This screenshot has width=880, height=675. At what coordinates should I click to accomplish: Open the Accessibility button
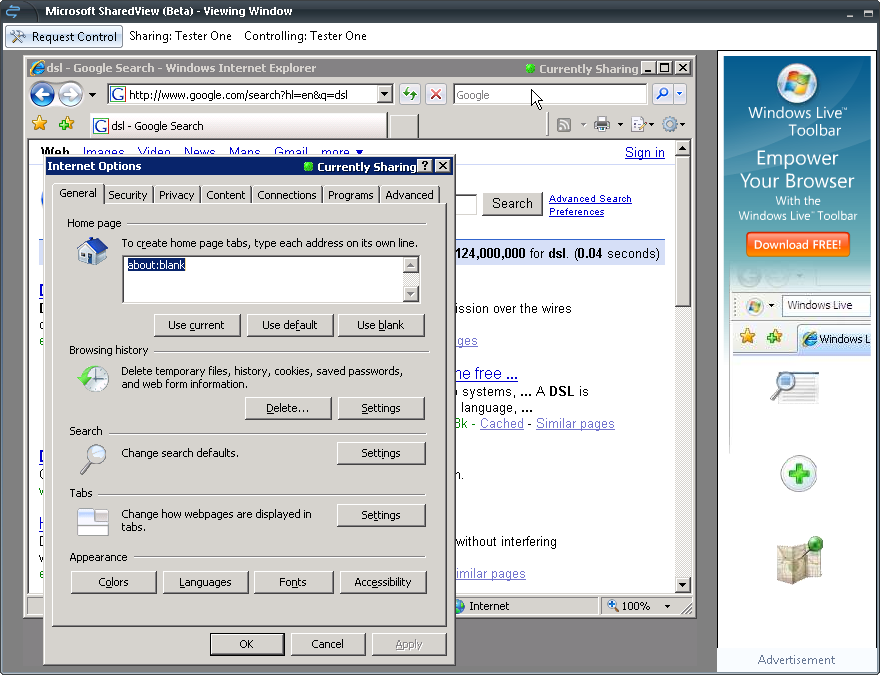coord(383,582)
